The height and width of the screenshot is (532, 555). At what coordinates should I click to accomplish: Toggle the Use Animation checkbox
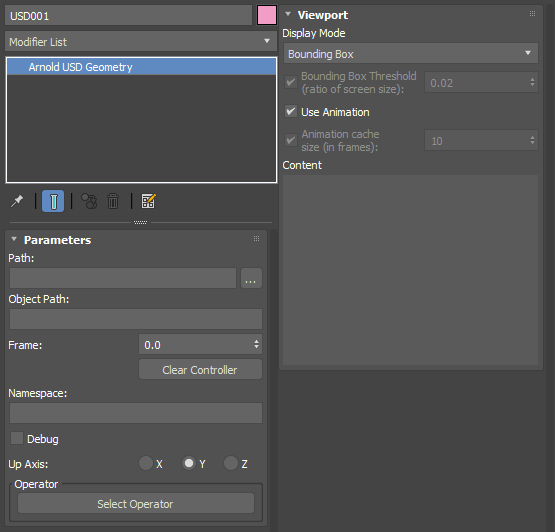click(291, 112)
